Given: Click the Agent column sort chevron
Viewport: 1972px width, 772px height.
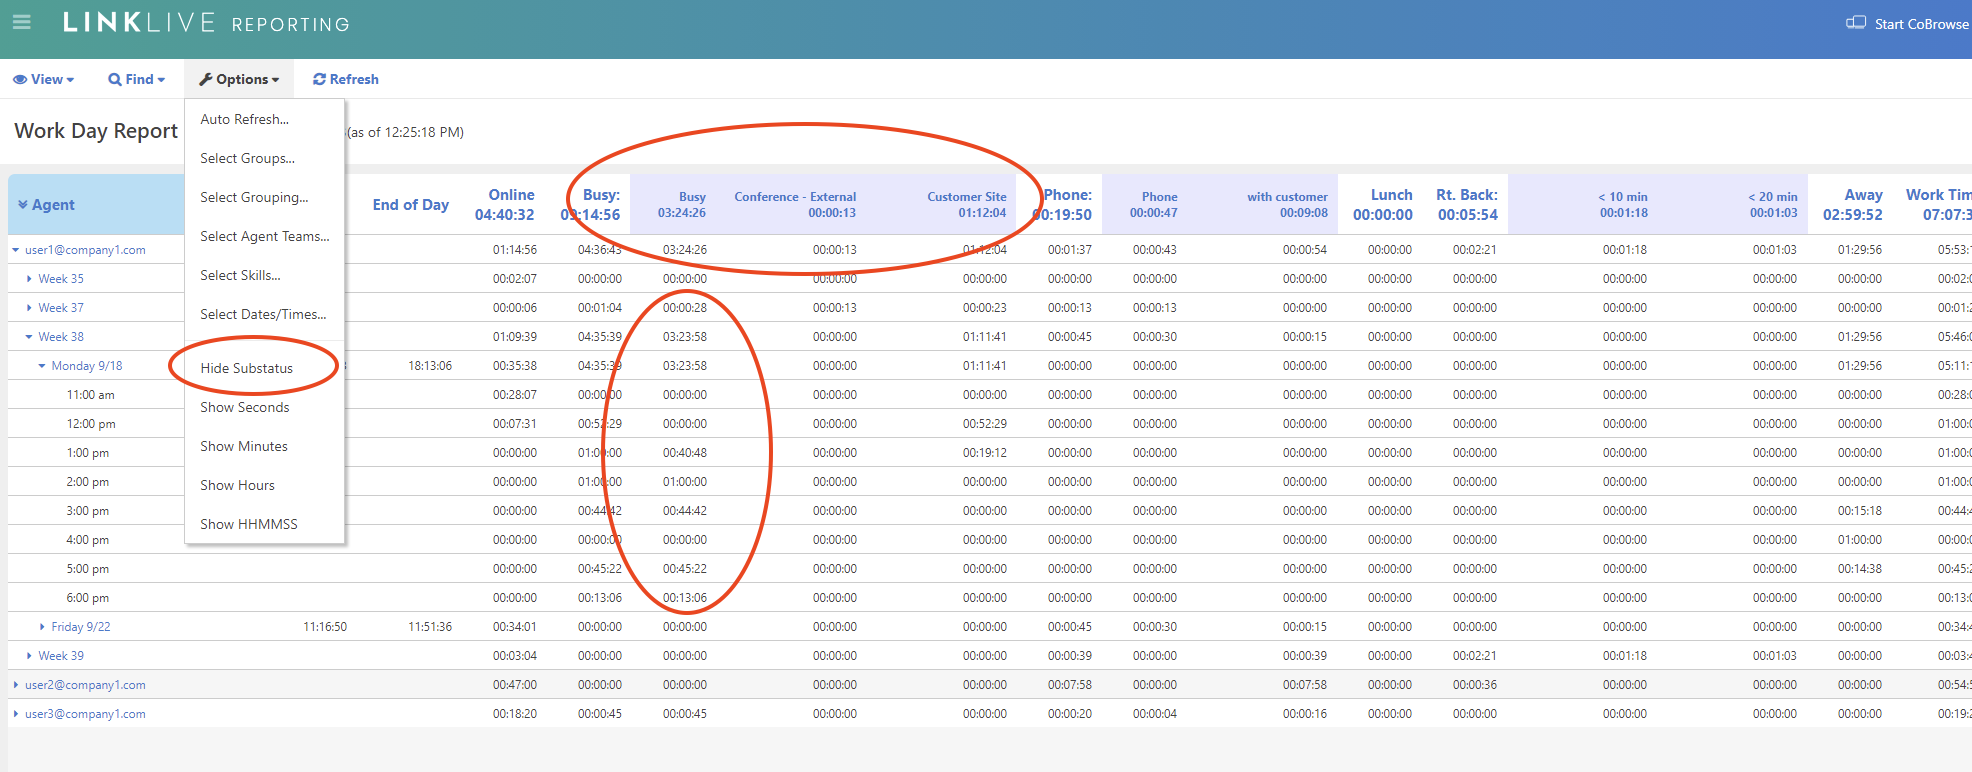Looking at the screenshot, I should pyautogui.click(x=22, y=205).
